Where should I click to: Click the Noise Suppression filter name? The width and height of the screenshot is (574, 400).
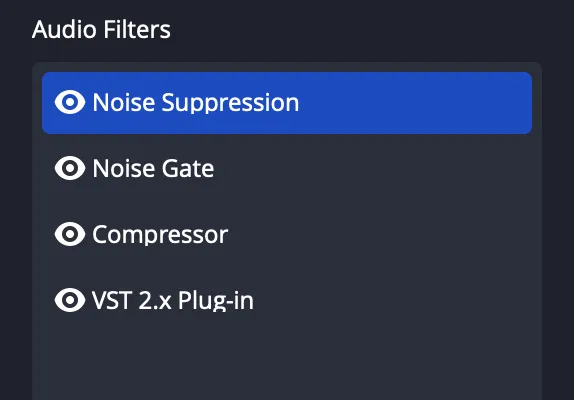(195, 103)
